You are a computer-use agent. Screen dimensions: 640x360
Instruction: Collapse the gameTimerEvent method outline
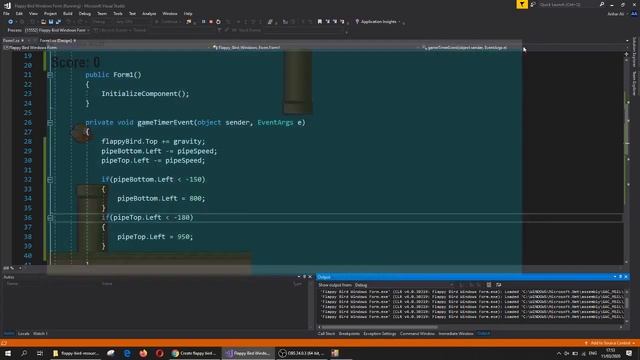pyautogui.click(x=50, y=122)
